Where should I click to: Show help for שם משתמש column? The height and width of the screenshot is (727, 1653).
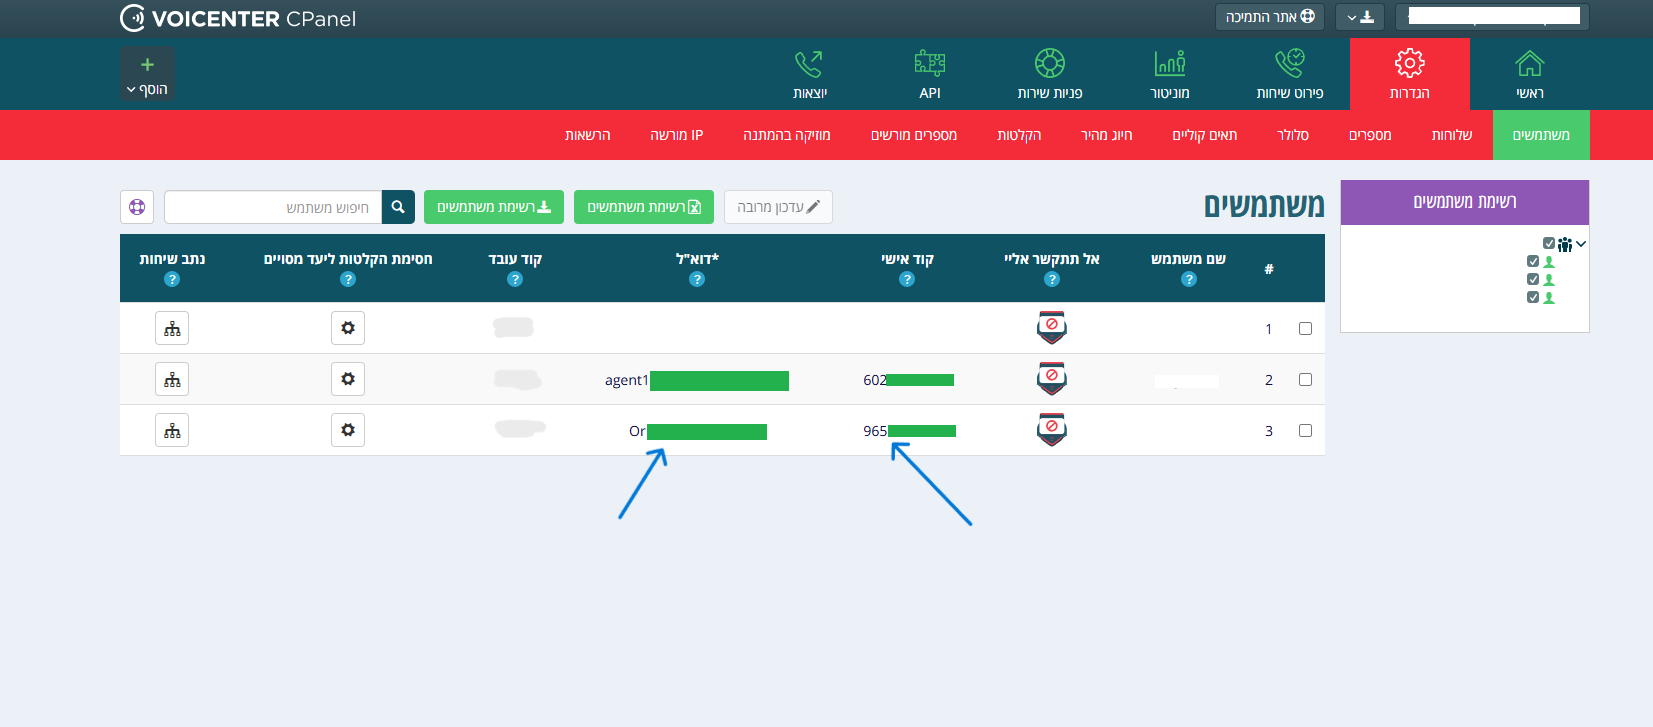click(1188, 280)
